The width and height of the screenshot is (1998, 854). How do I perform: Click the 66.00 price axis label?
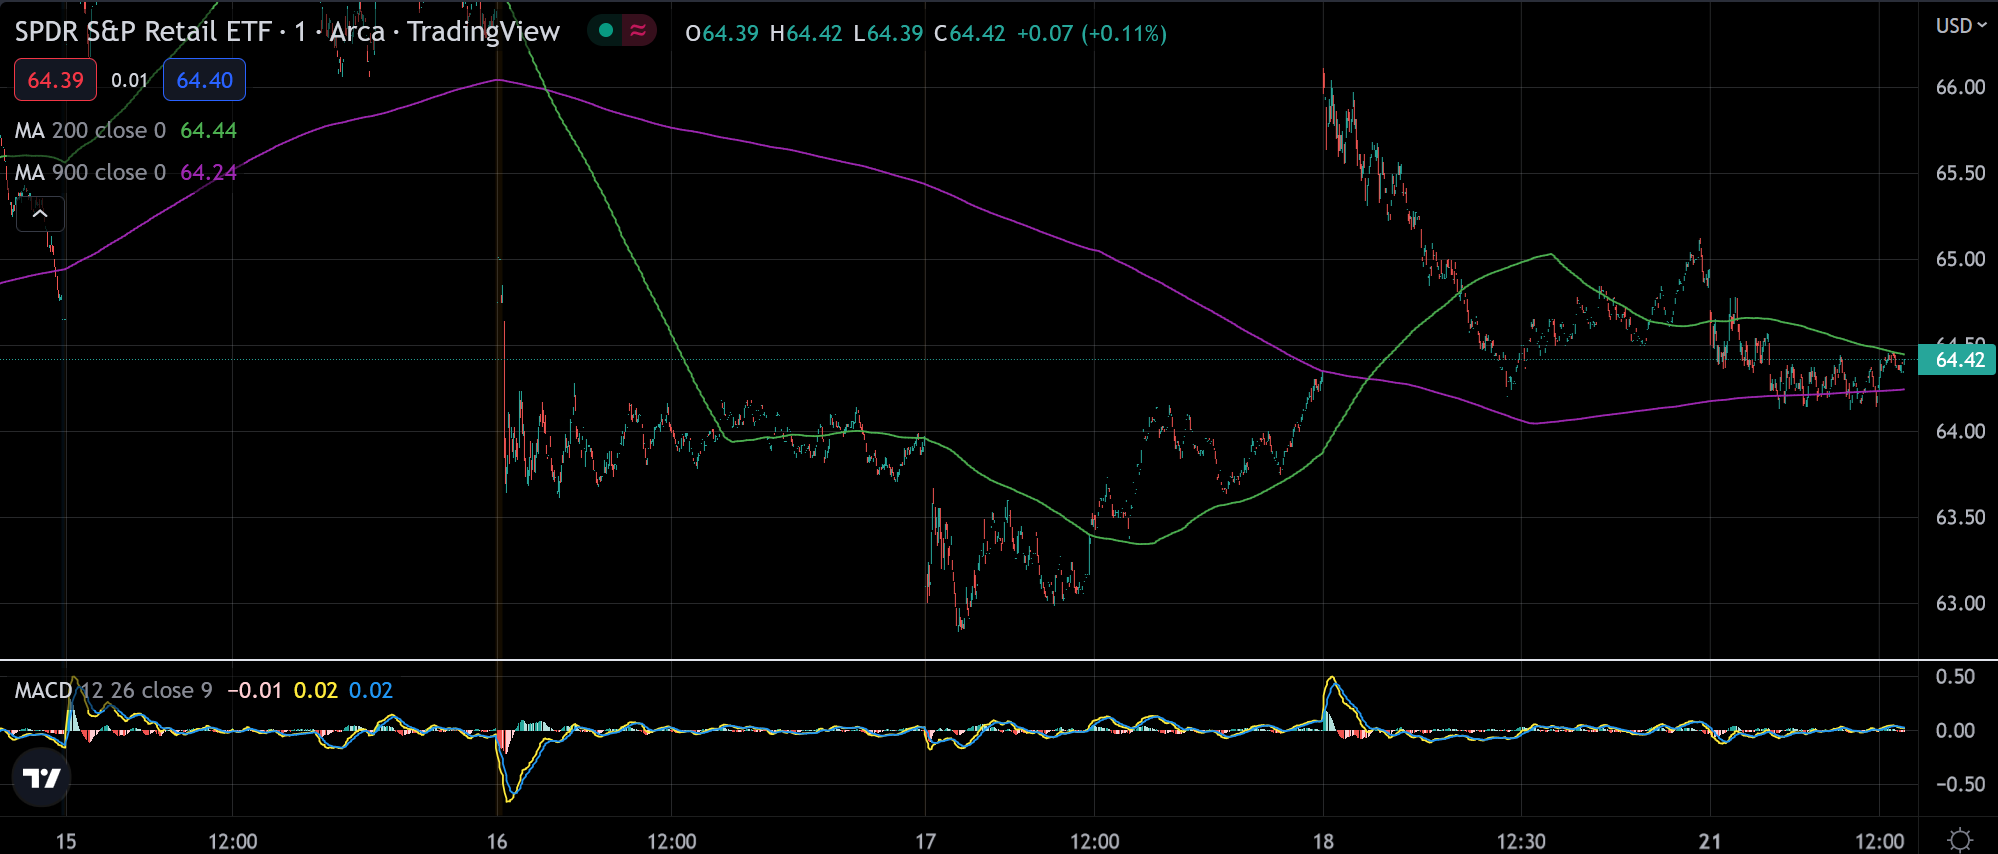[x=1960, y=87]
